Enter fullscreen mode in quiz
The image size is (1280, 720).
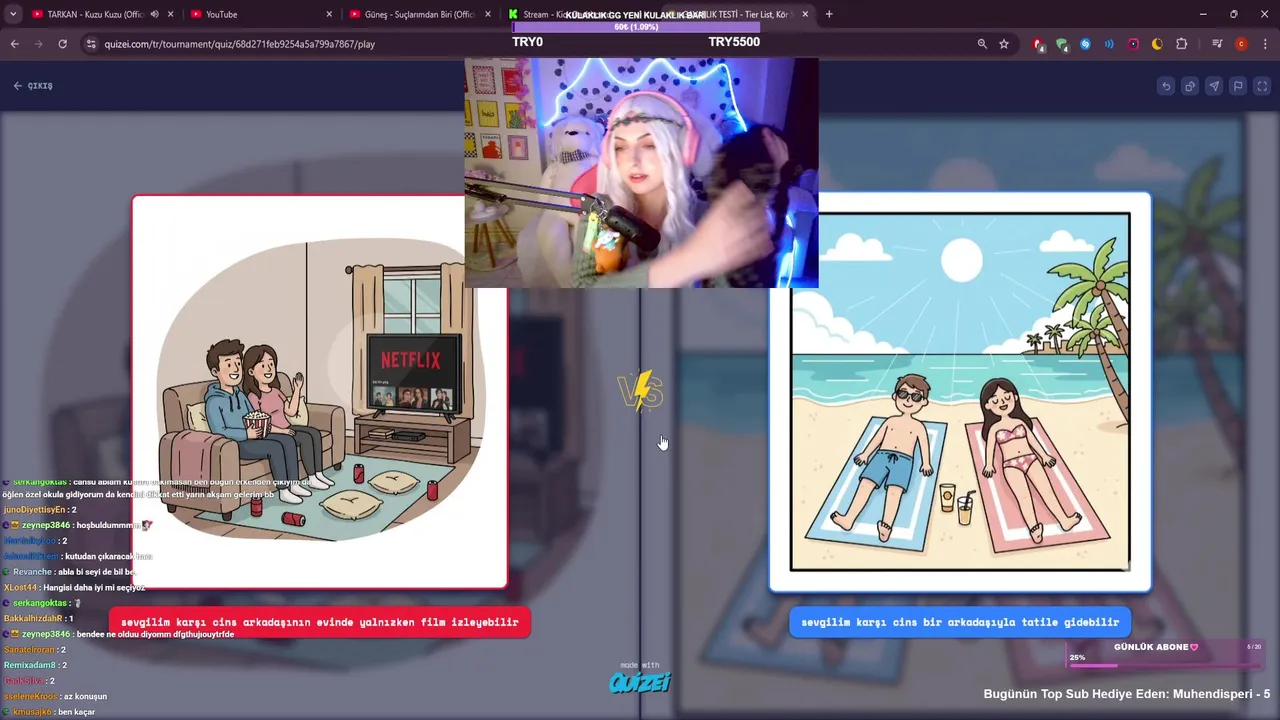click(1262, 86)
